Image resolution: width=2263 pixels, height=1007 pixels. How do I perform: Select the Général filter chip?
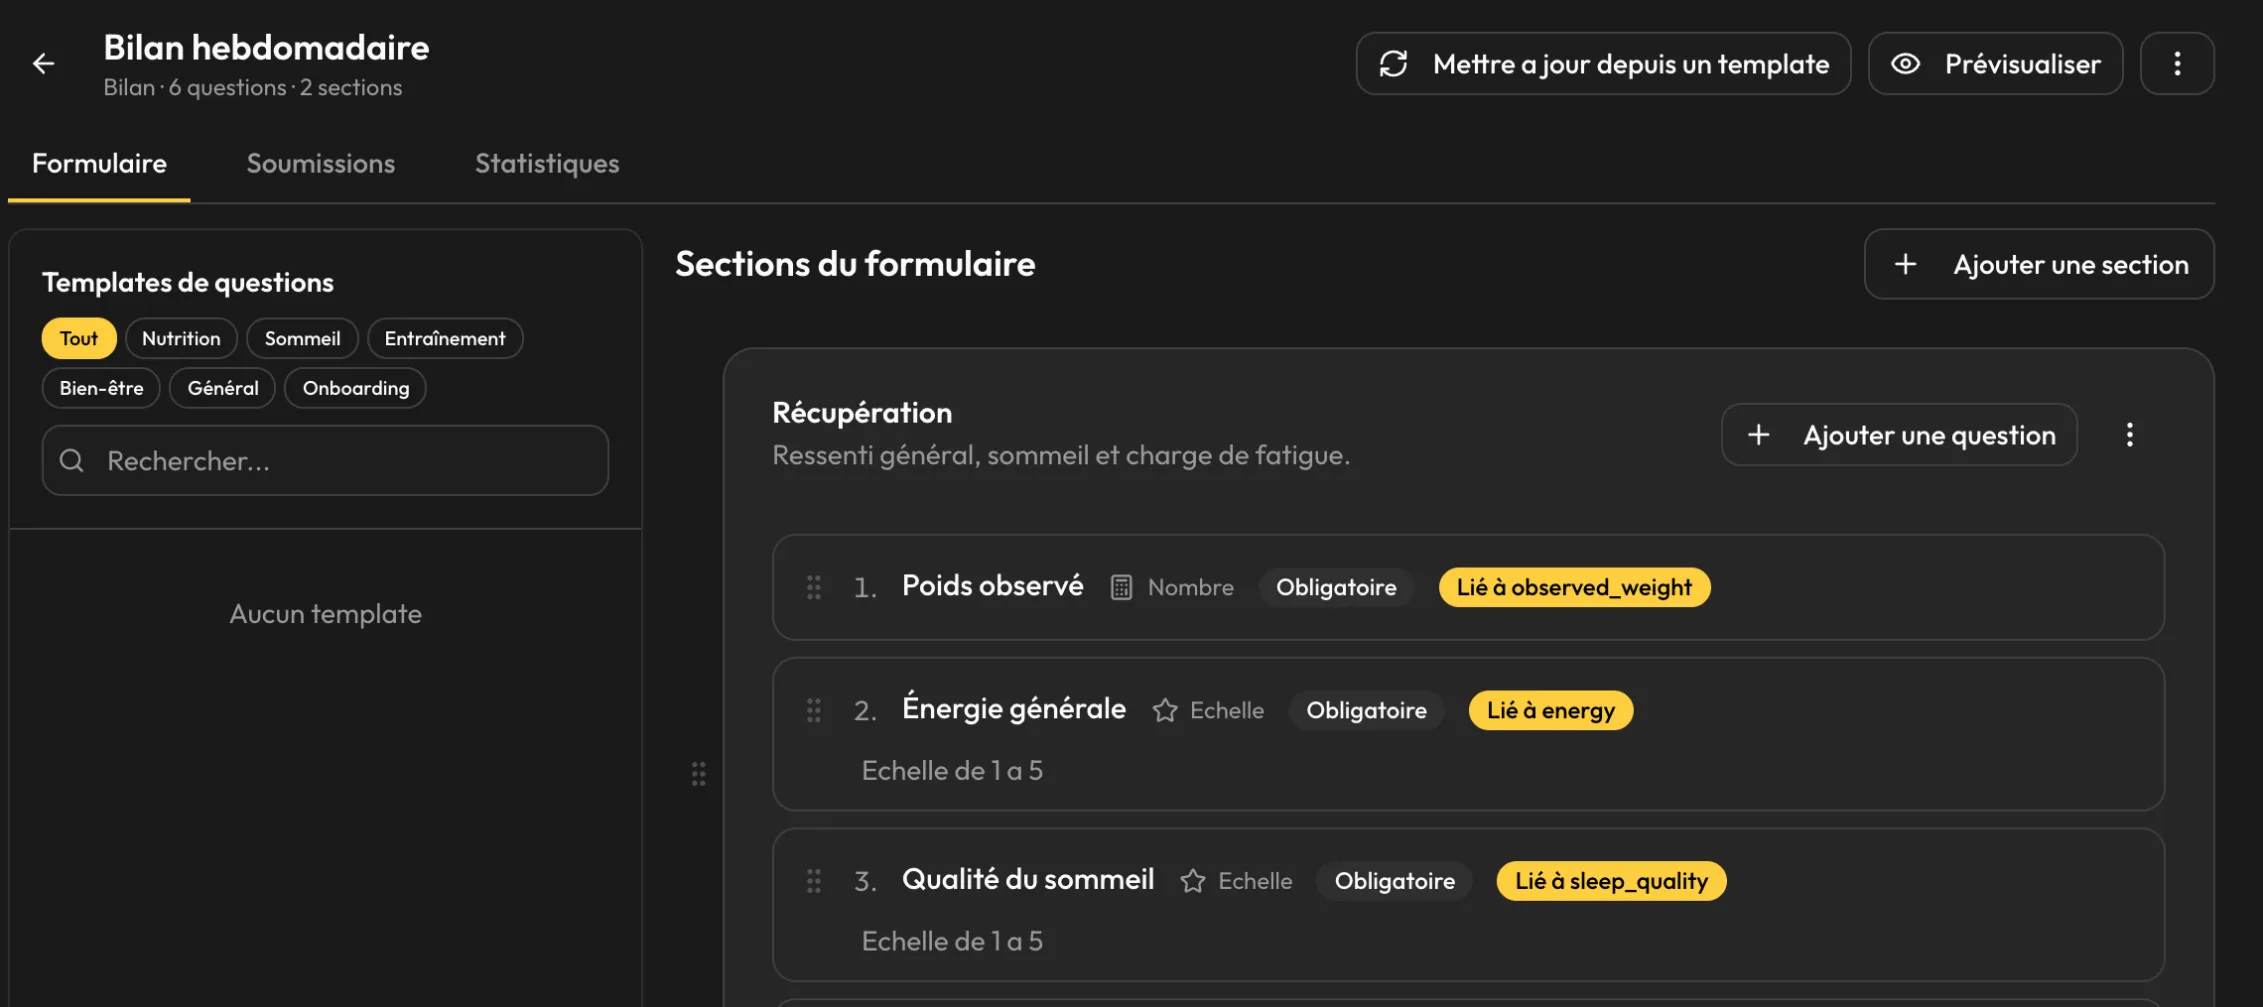tap(223, 388)
